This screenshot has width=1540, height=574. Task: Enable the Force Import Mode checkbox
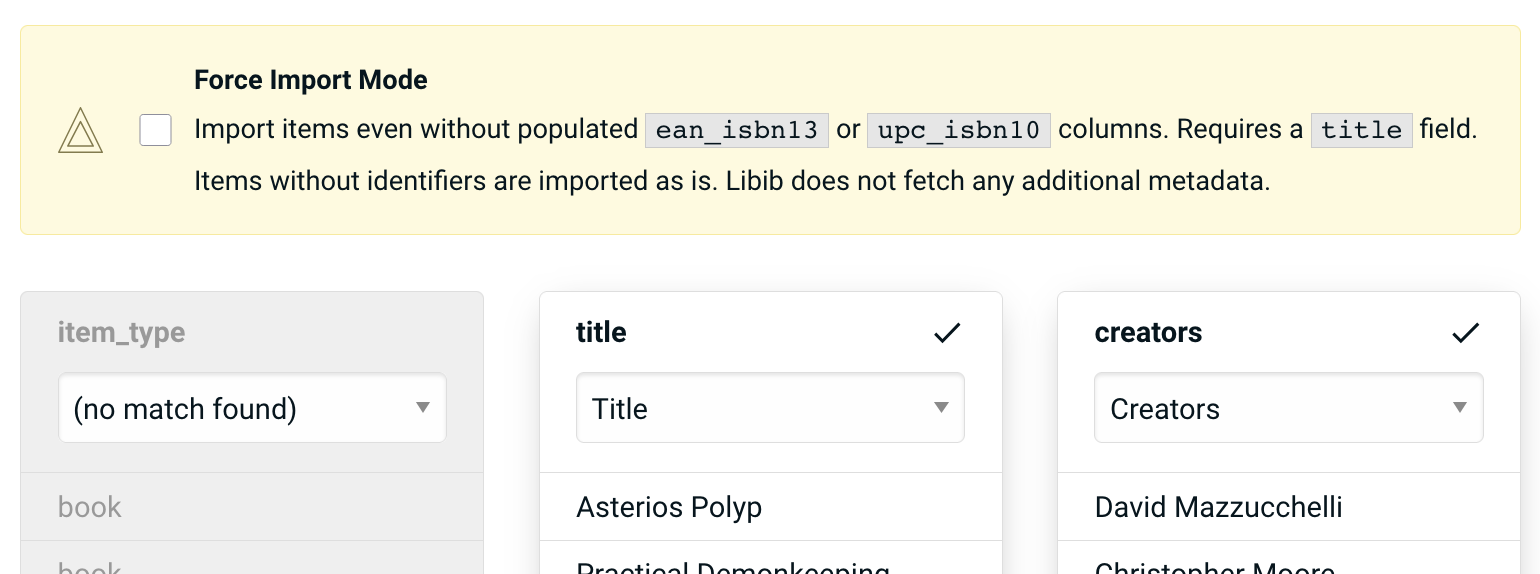[x=156, y=130]
